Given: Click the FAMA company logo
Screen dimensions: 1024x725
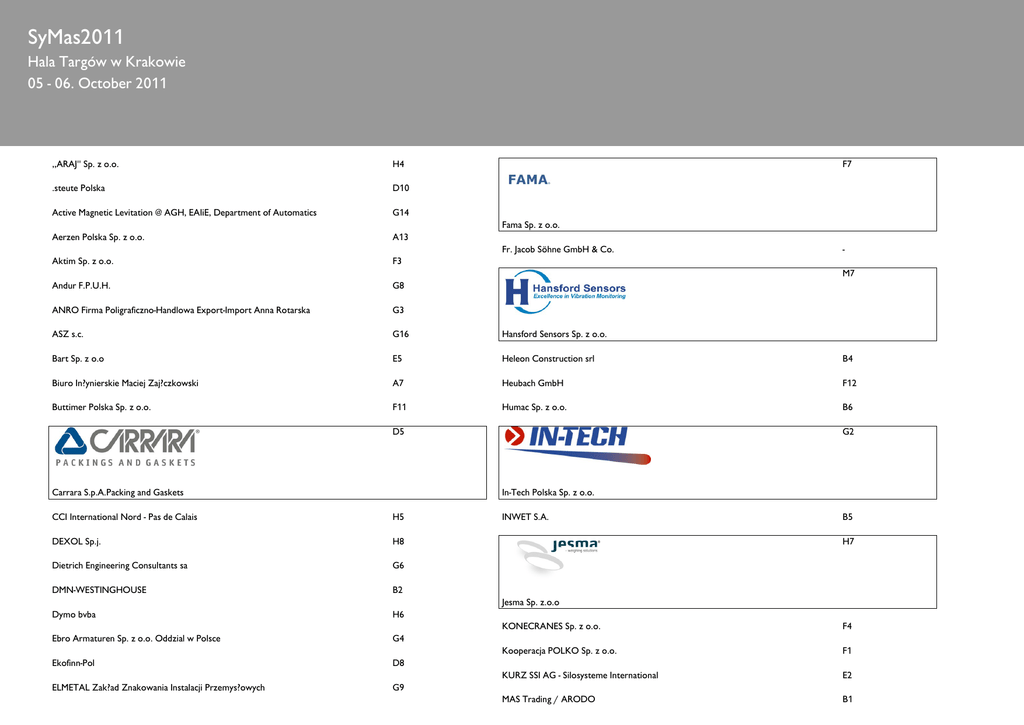Looking at the screenshot, I should [x=529, y=180].
